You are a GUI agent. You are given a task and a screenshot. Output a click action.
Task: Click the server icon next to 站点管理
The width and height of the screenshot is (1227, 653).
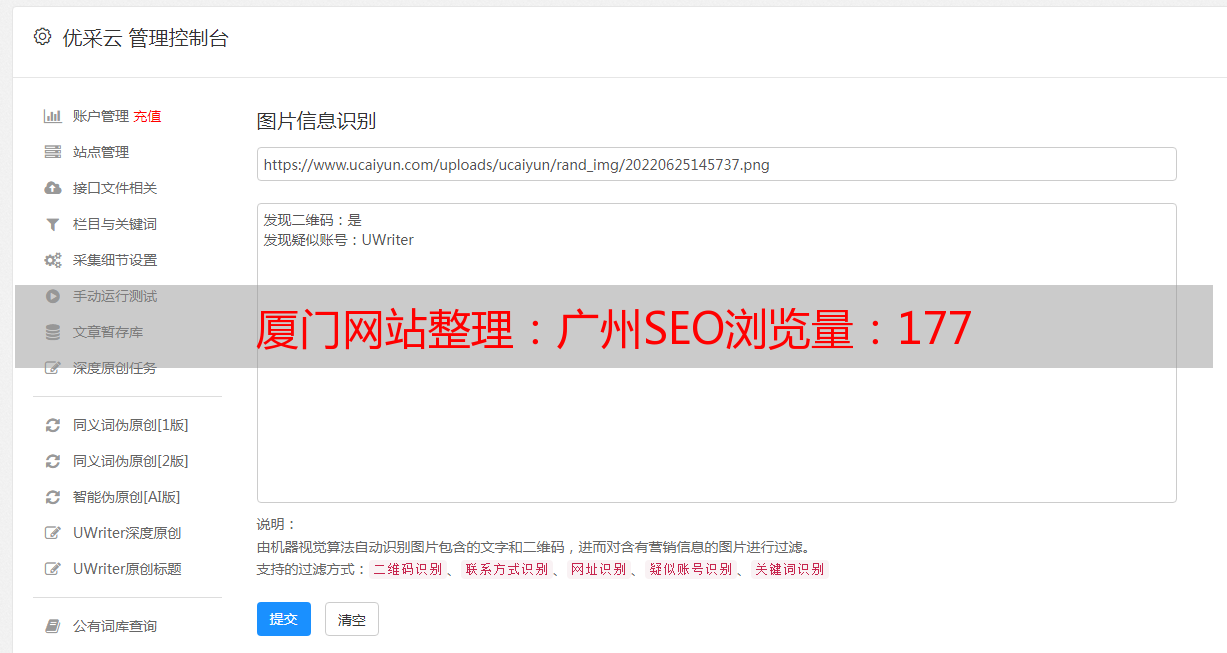[53, 152]
